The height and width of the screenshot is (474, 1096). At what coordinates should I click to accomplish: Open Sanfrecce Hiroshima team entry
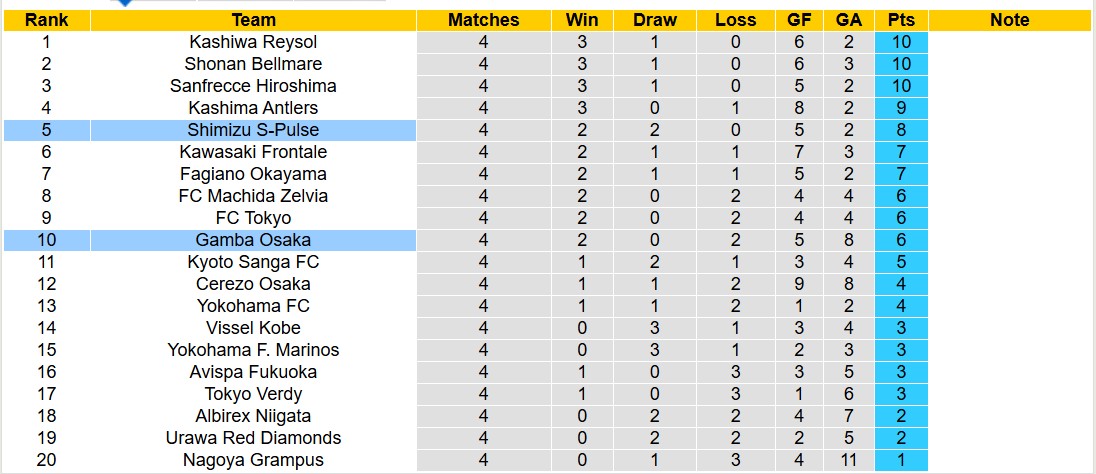[253, 86]
